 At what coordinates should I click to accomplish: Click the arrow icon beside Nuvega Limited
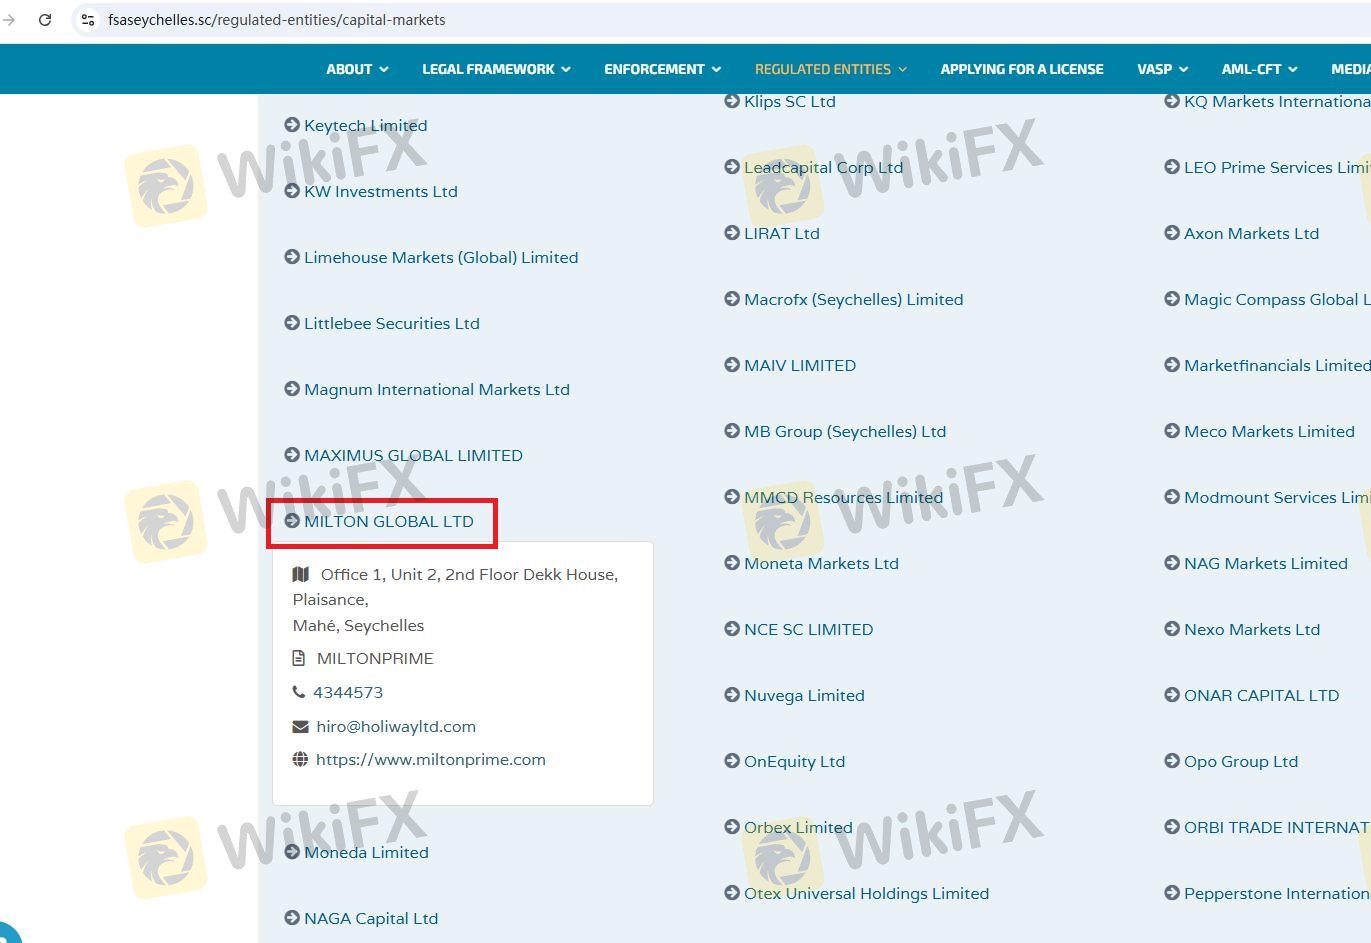(732, 695)
